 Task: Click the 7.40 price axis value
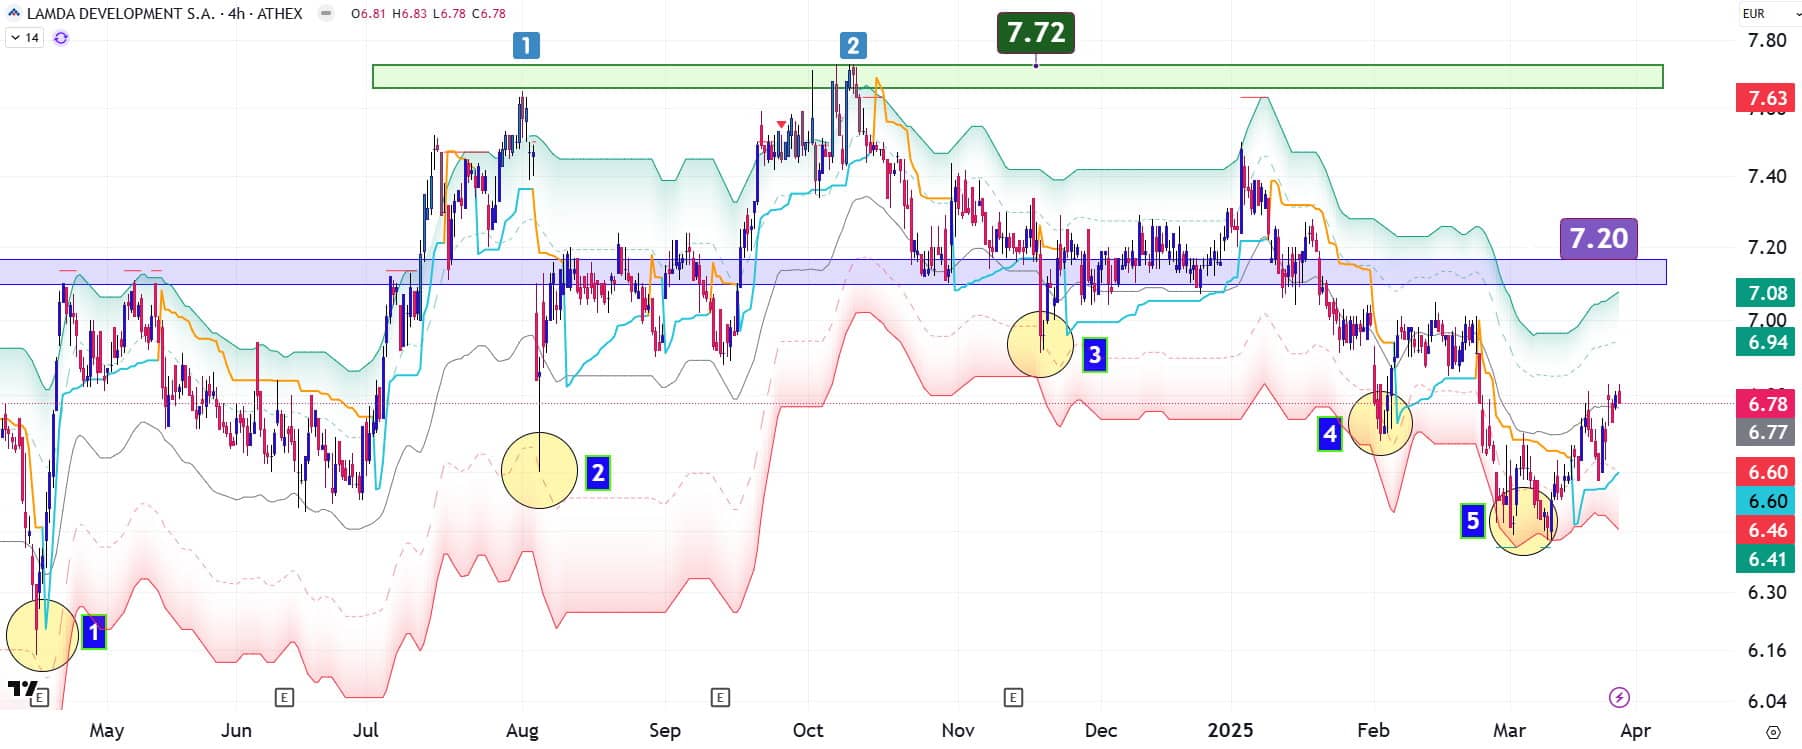point(1767,176)
